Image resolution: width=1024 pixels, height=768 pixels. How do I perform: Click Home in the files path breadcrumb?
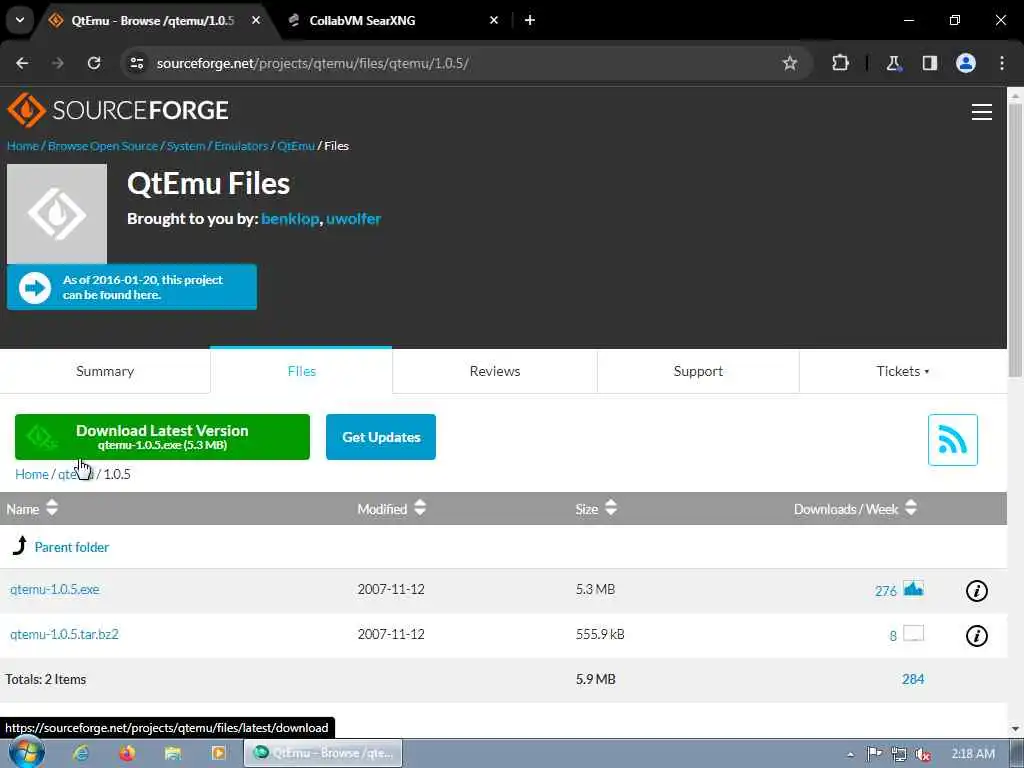pos(31,474)
